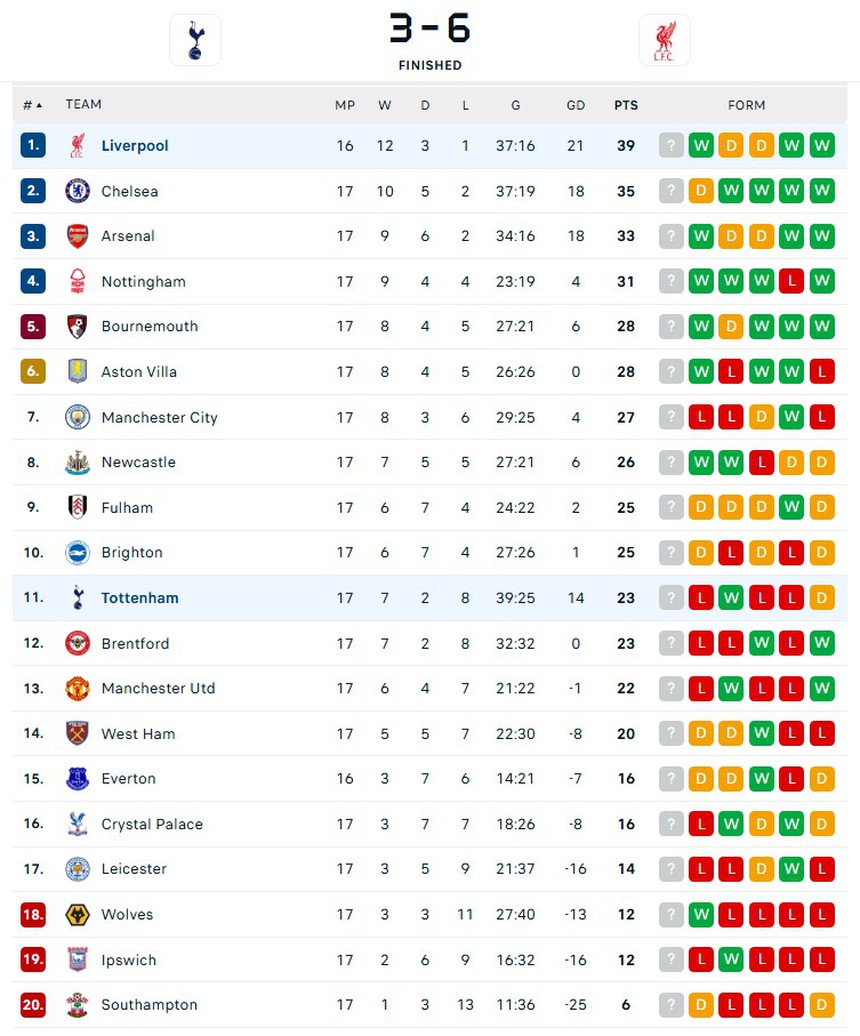Screen dimensions: 860x1036
Task: Open Manchester City via its club badge
Action: pyautogui.click(x=78, y=417)
